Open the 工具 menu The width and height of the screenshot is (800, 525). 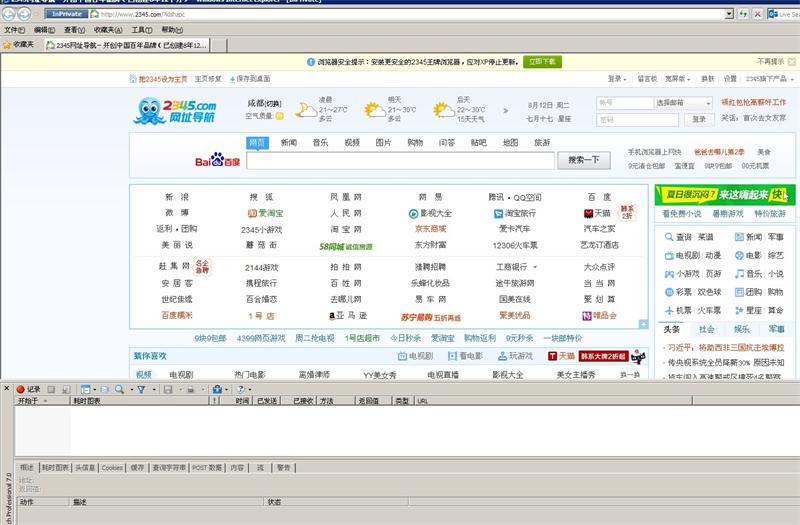[141, 30]
